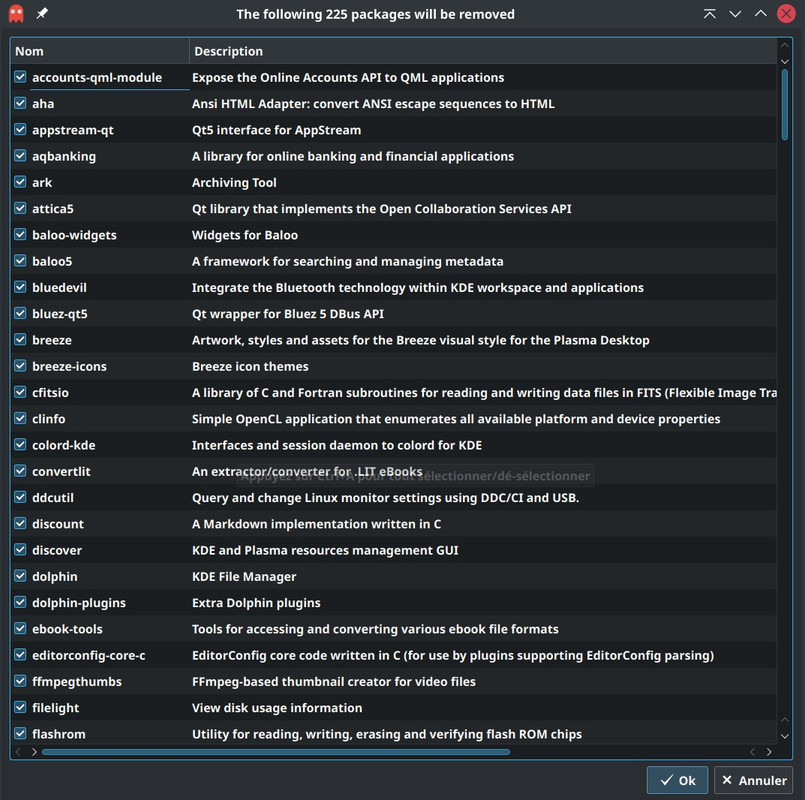Select the breeze package row
Screen dimensions: 805x800
[393, 340]
